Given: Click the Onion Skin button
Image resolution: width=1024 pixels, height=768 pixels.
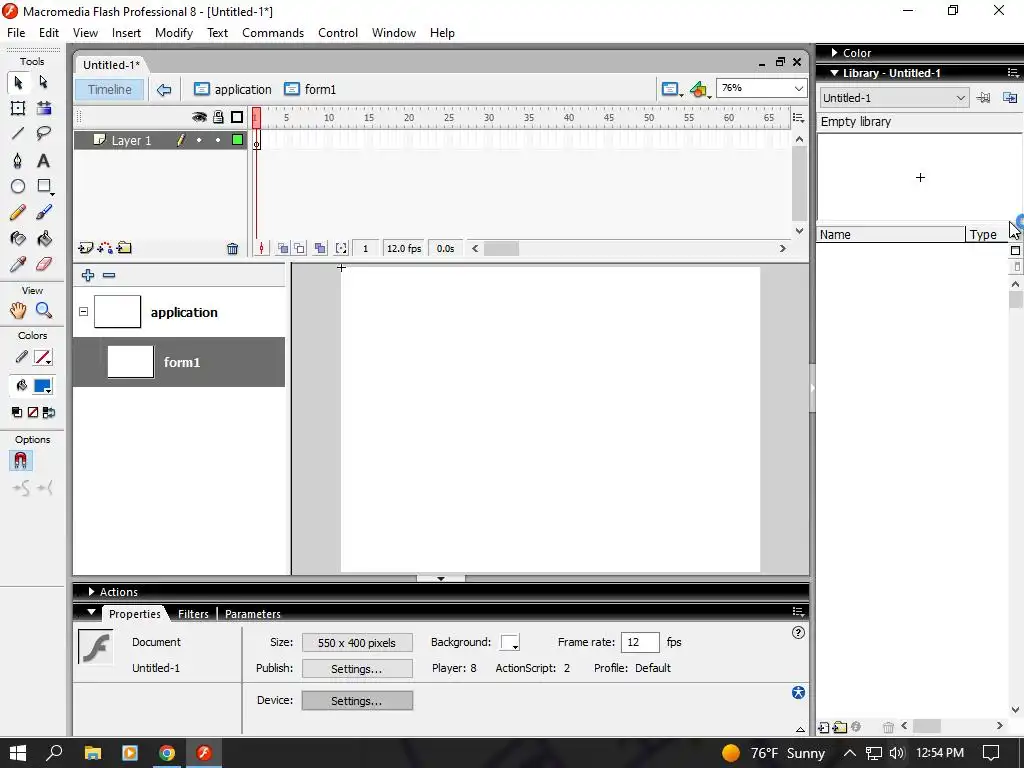Looking at the screenshot, I should pos(283,248).
